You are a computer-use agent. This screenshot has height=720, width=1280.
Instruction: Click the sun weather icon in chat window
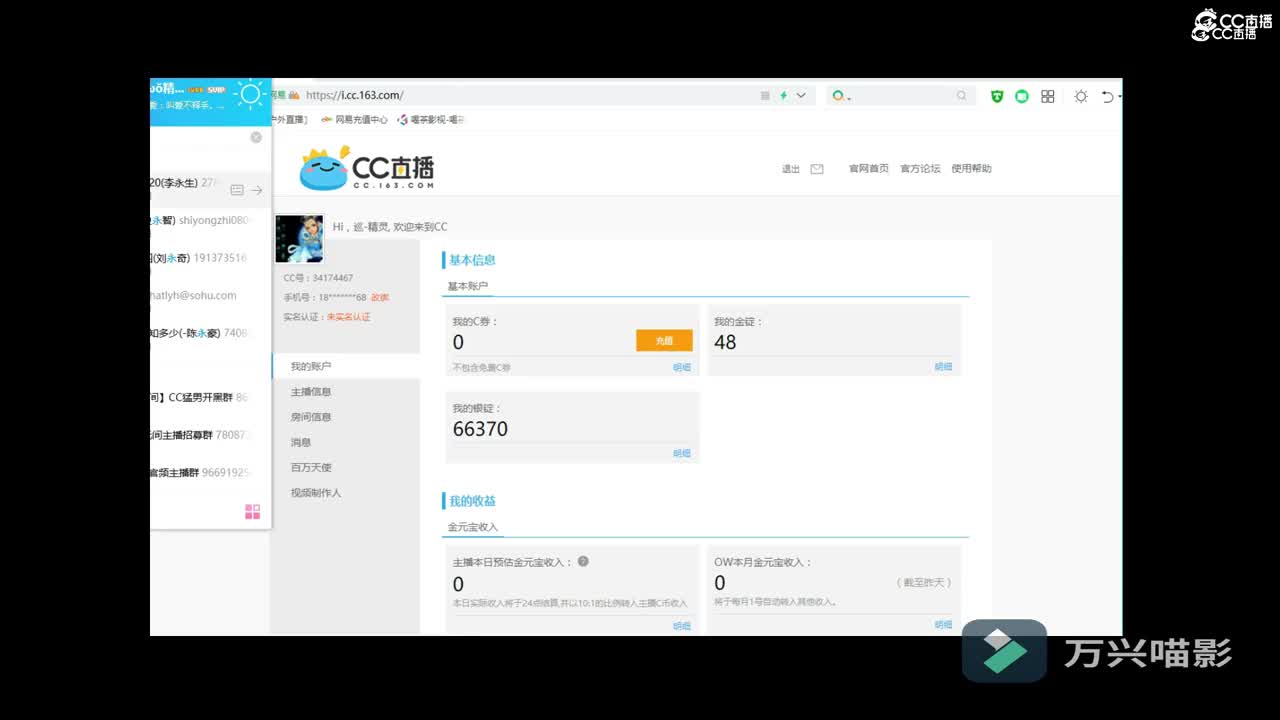[250, 95]
